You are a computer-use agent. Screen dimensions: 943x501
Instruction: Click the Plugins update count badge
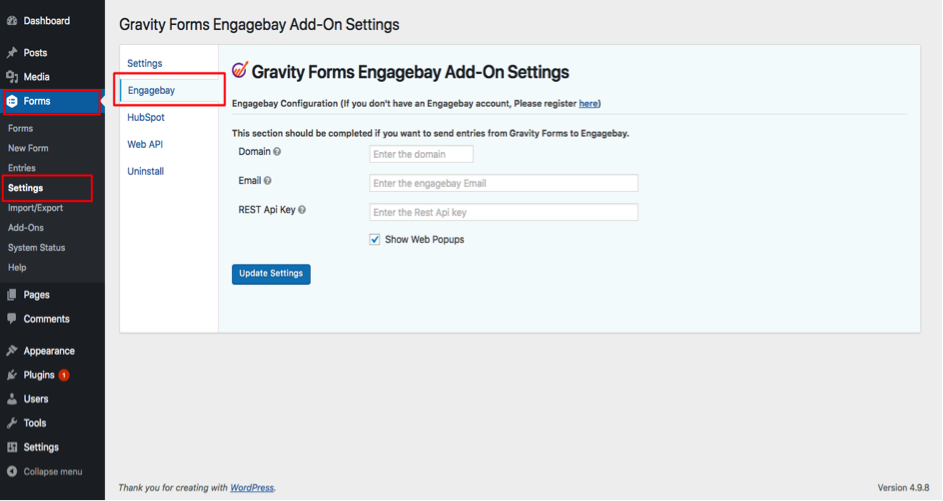point(64,375)
